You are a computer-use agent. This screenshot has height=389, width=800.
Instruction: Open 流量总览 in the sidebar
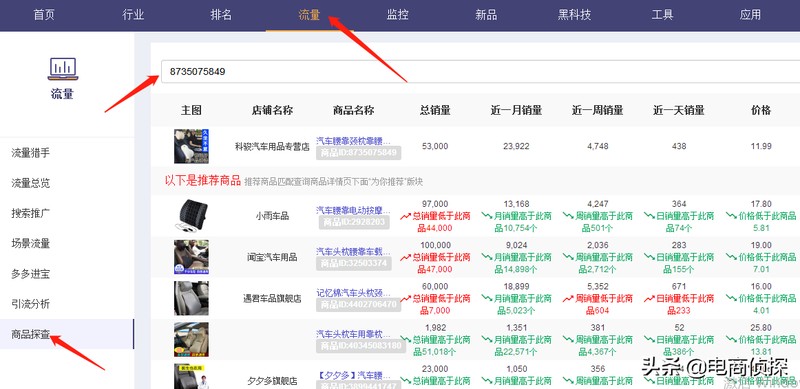tap(31, 183)
